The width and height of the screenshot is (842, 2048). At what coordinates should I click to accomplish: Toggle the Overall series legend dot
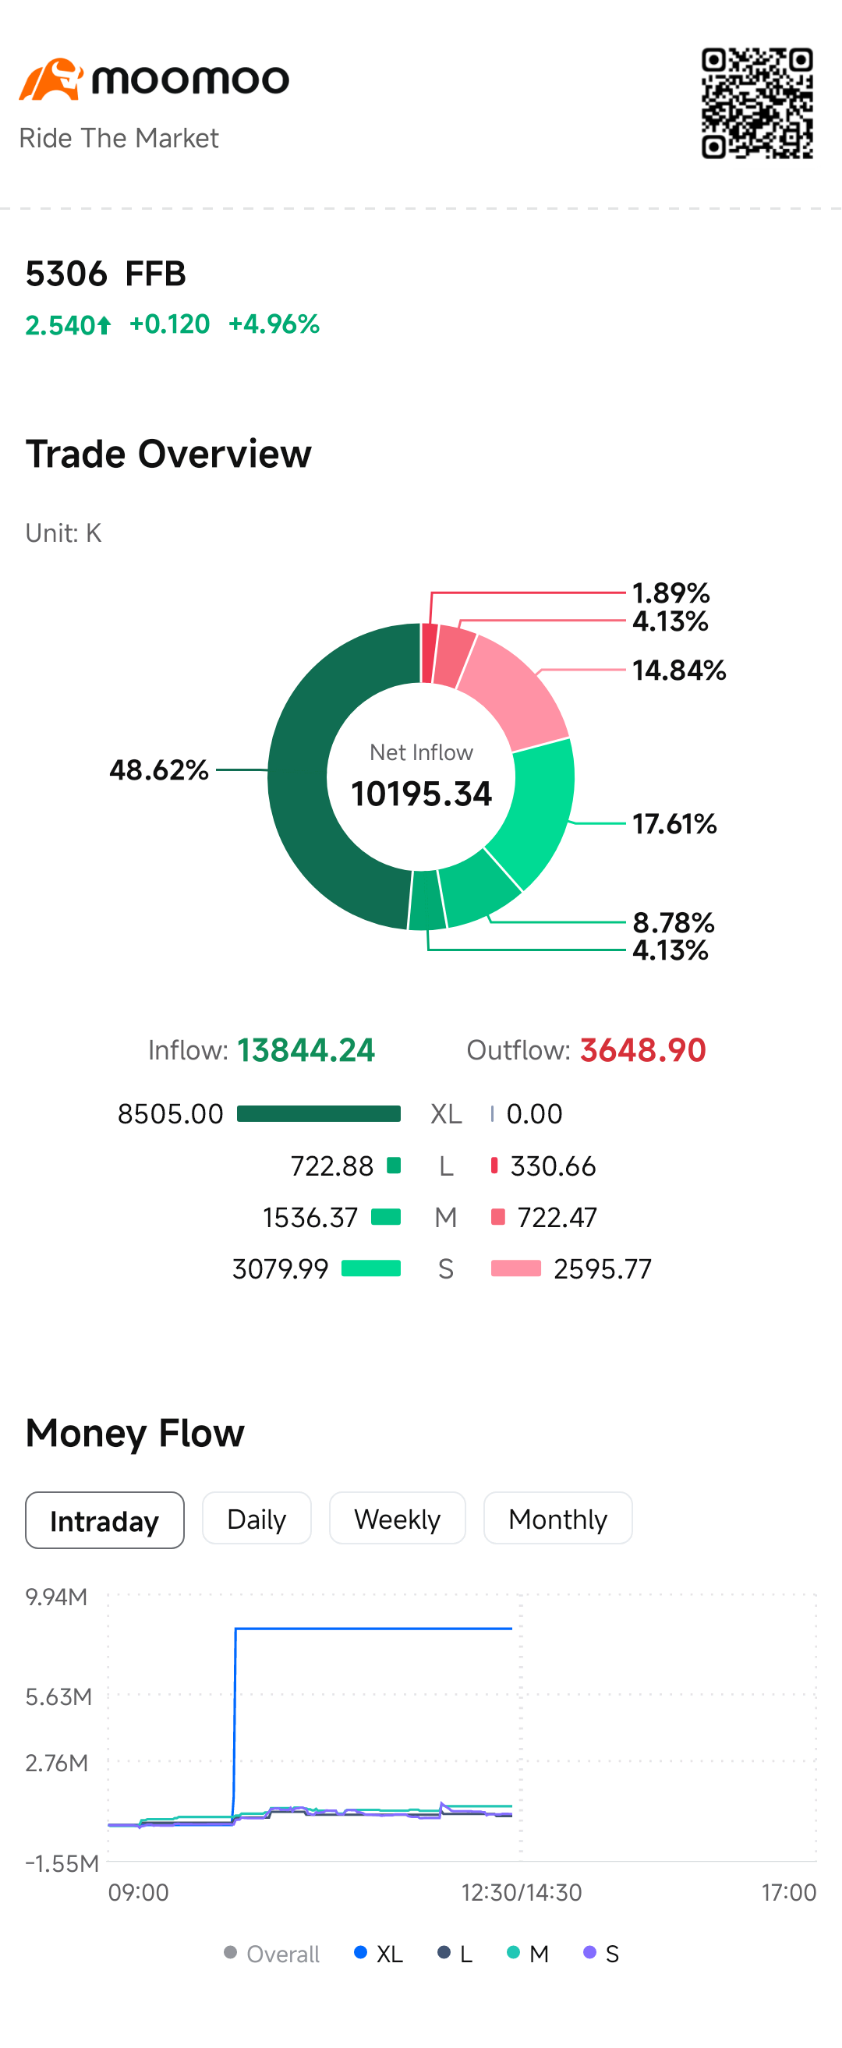pos(231,1952)
